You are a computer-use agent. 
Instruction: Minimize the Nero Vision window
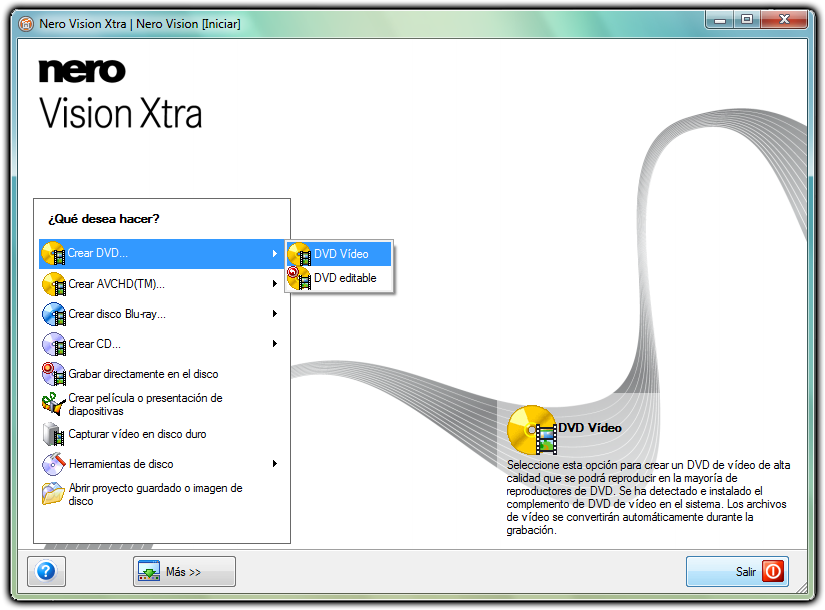tap(720, 20)
